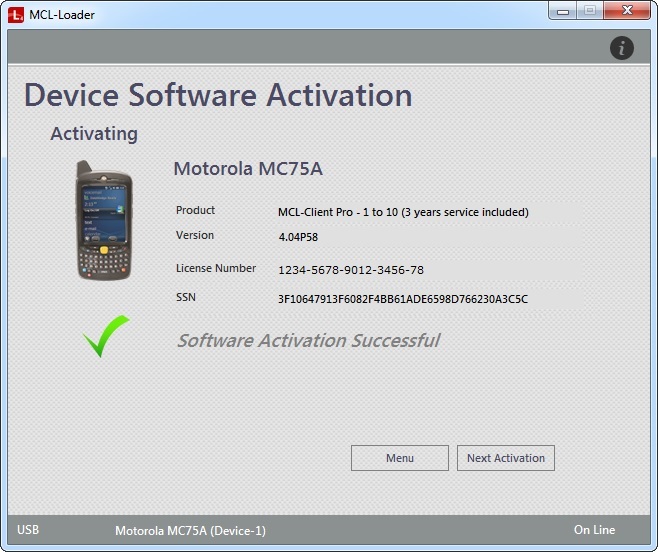Viewport: 658px width, 552px height.
Task: Close the MCL-Loader window
Action: pyautogui.click(x=627, y=11)
